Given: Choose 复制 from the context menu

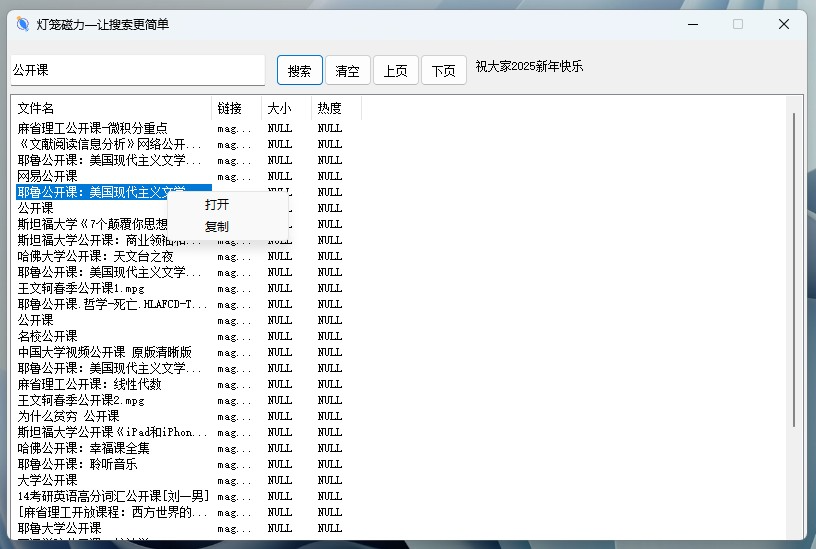Looking at the screenshot, I should pos(217,227).
